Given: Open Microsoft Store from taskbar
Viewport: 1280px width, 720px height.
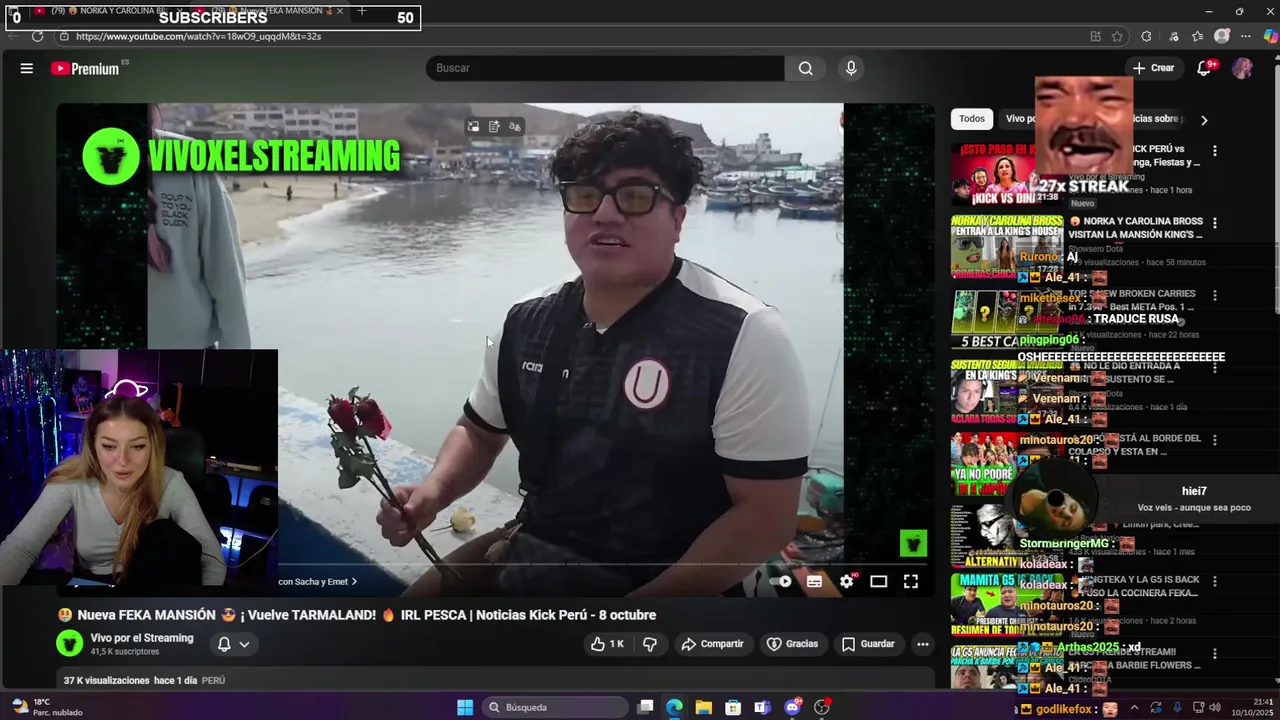Looking at the screenshot, I should pyautogui.click(x=733, y=707).
